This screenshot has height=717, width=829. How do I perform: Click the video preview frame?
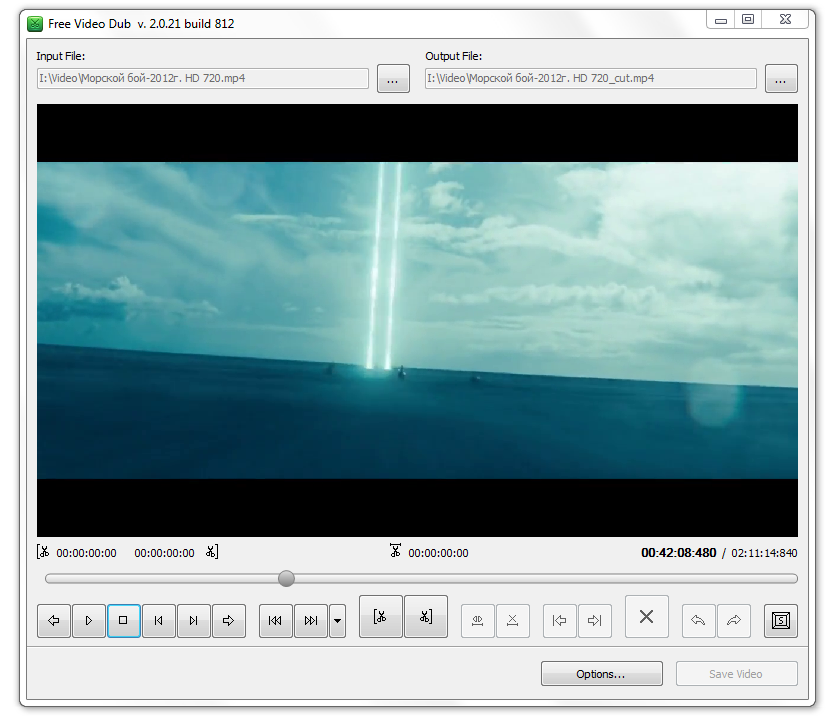(417, 320)
